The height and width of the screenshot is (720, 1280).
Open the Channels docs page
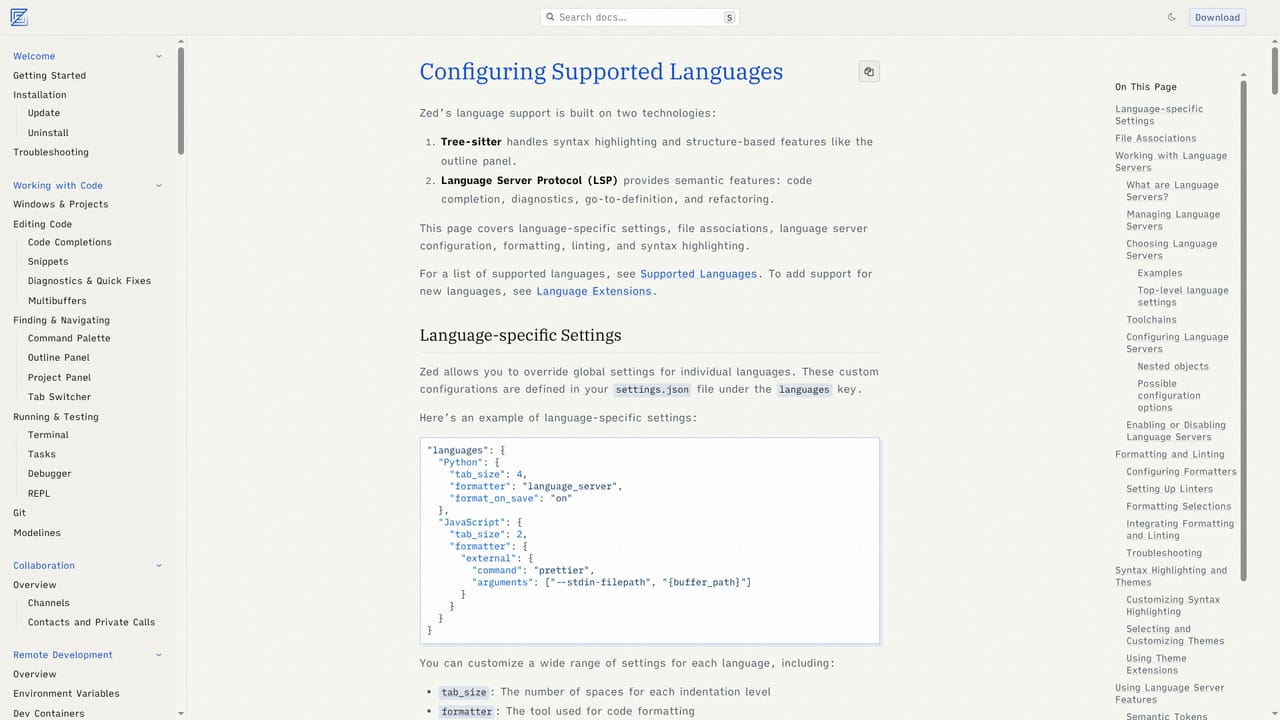coord(49,603)
